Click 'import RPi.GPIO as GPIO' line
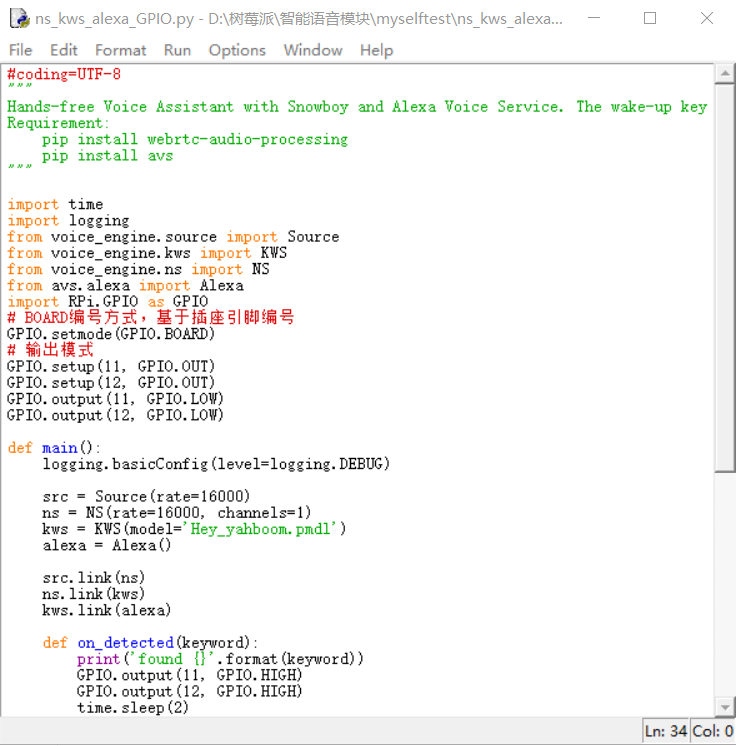The width and height of the screenshot is (736, 746). (108, 301)
